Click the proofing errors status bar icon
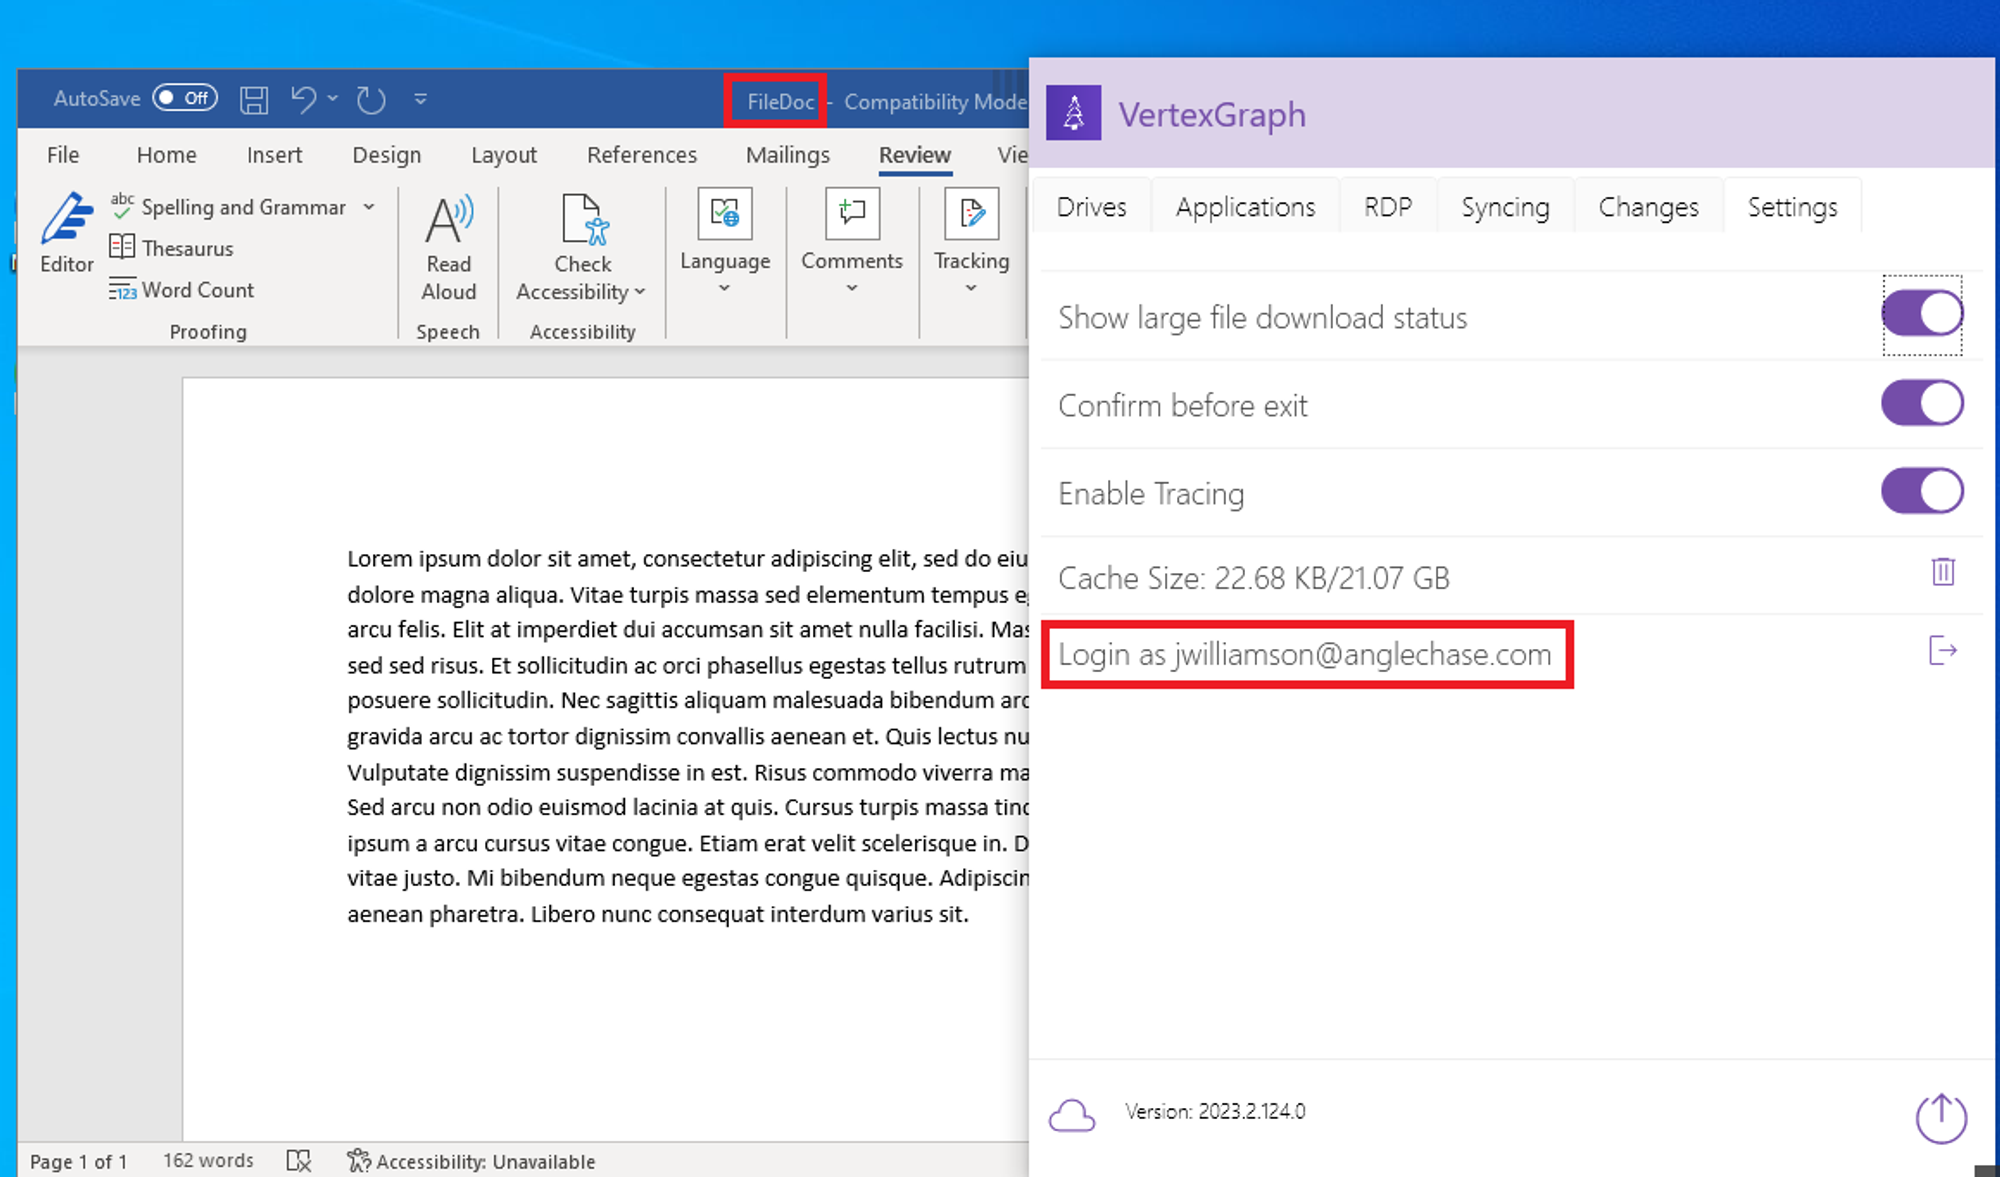Viewport: 2000px width, 1177px height. 299,1161
